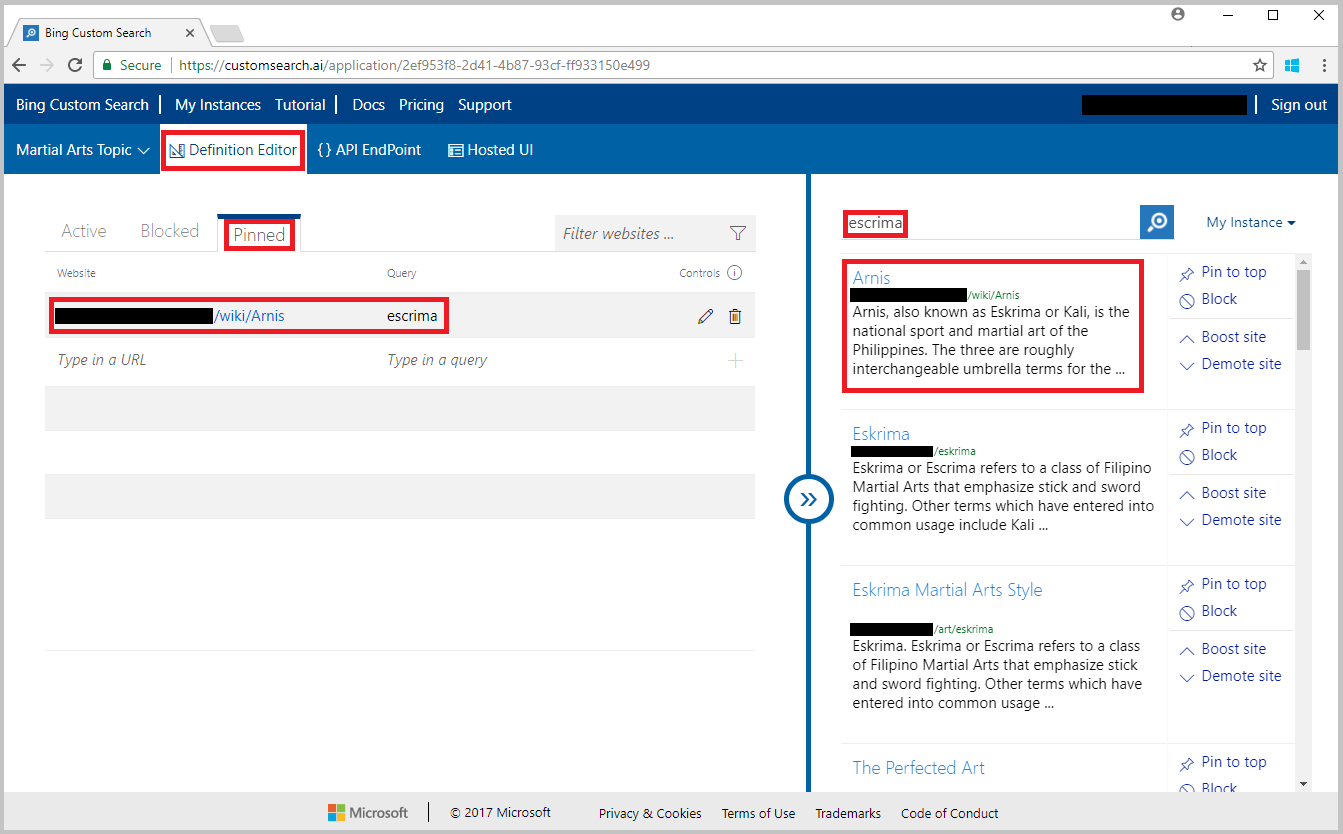Edit the pinned rule using the pencil icon

tap(705, 315)
